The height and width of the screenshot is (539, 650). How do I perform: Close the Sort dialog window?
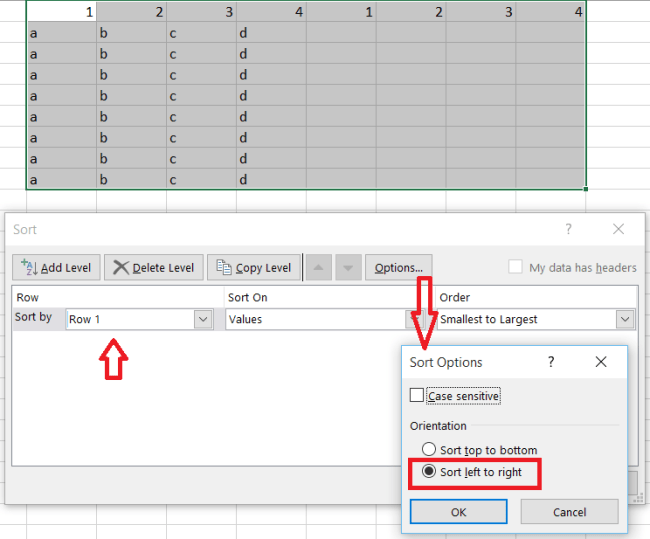coord(618,229)
